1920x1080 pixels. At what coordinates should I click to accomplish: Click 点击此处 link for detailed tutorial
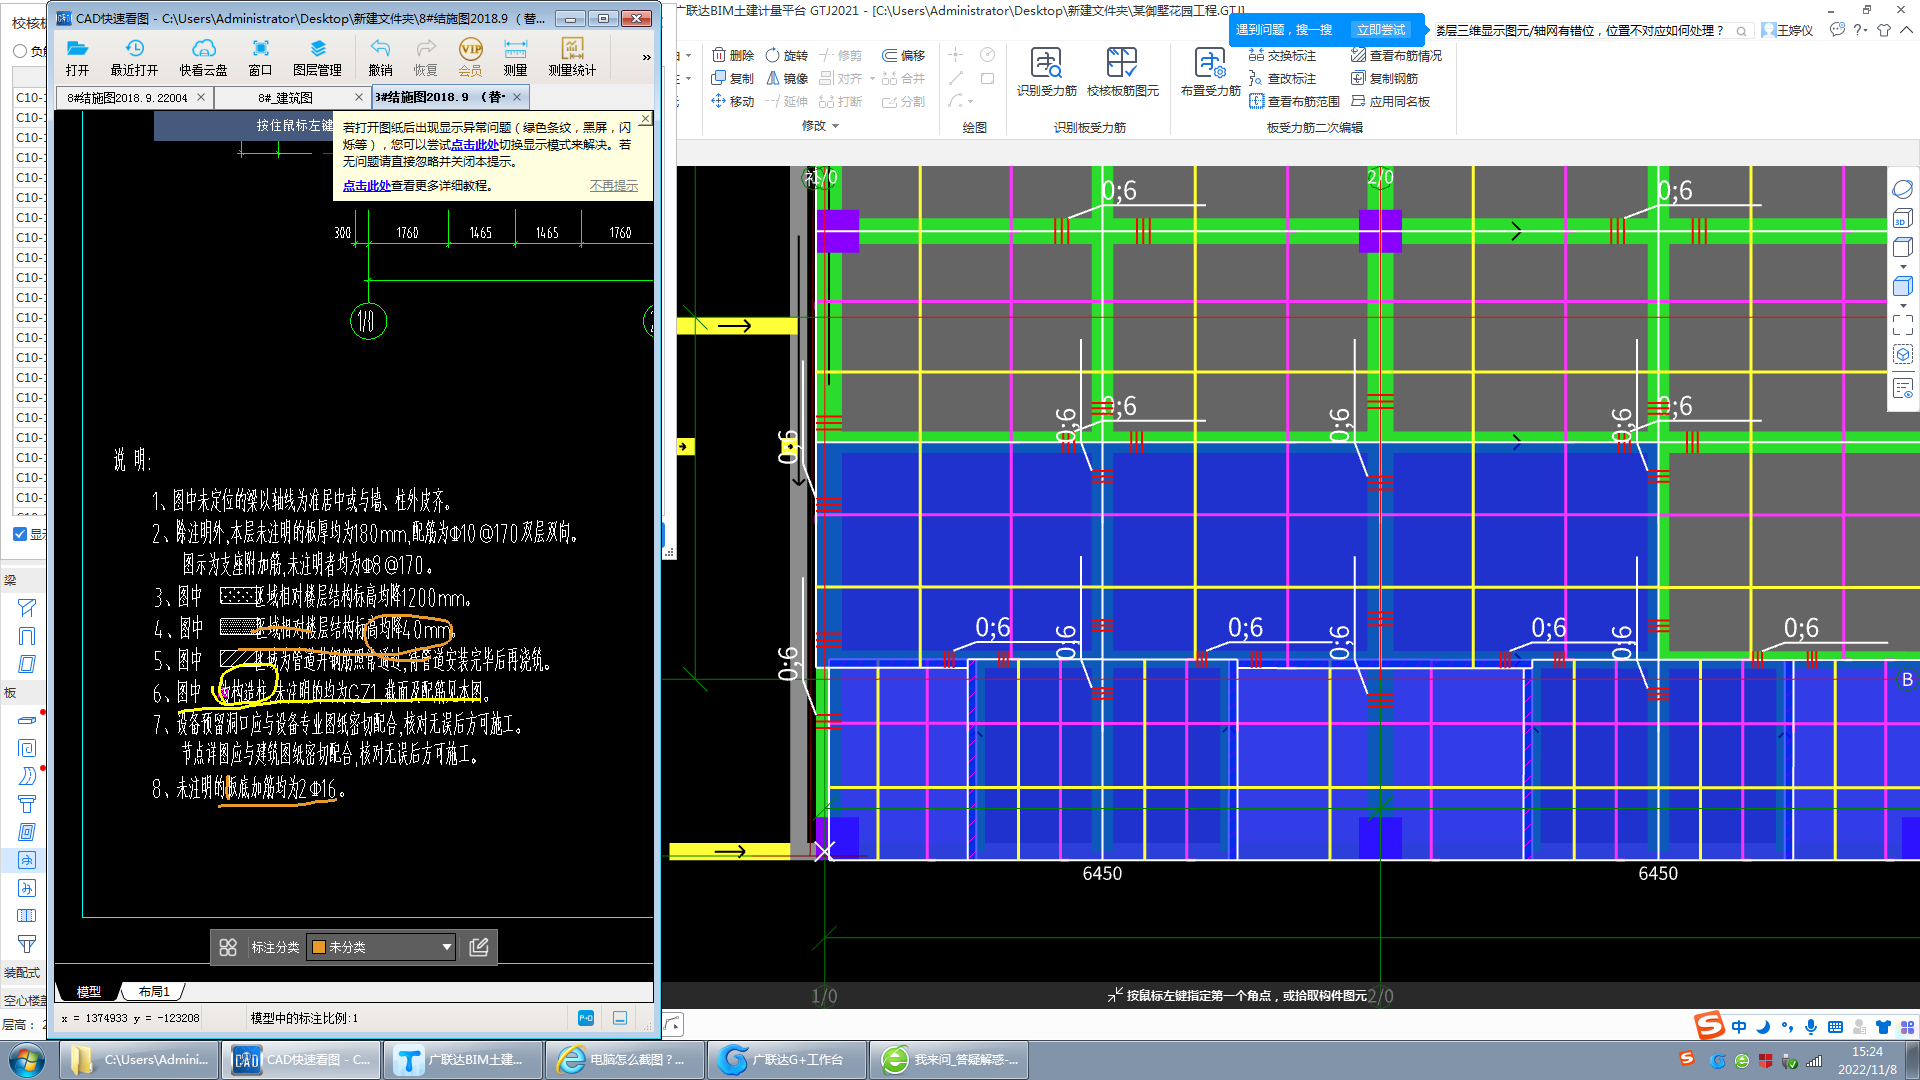click(x=366, y=186)
